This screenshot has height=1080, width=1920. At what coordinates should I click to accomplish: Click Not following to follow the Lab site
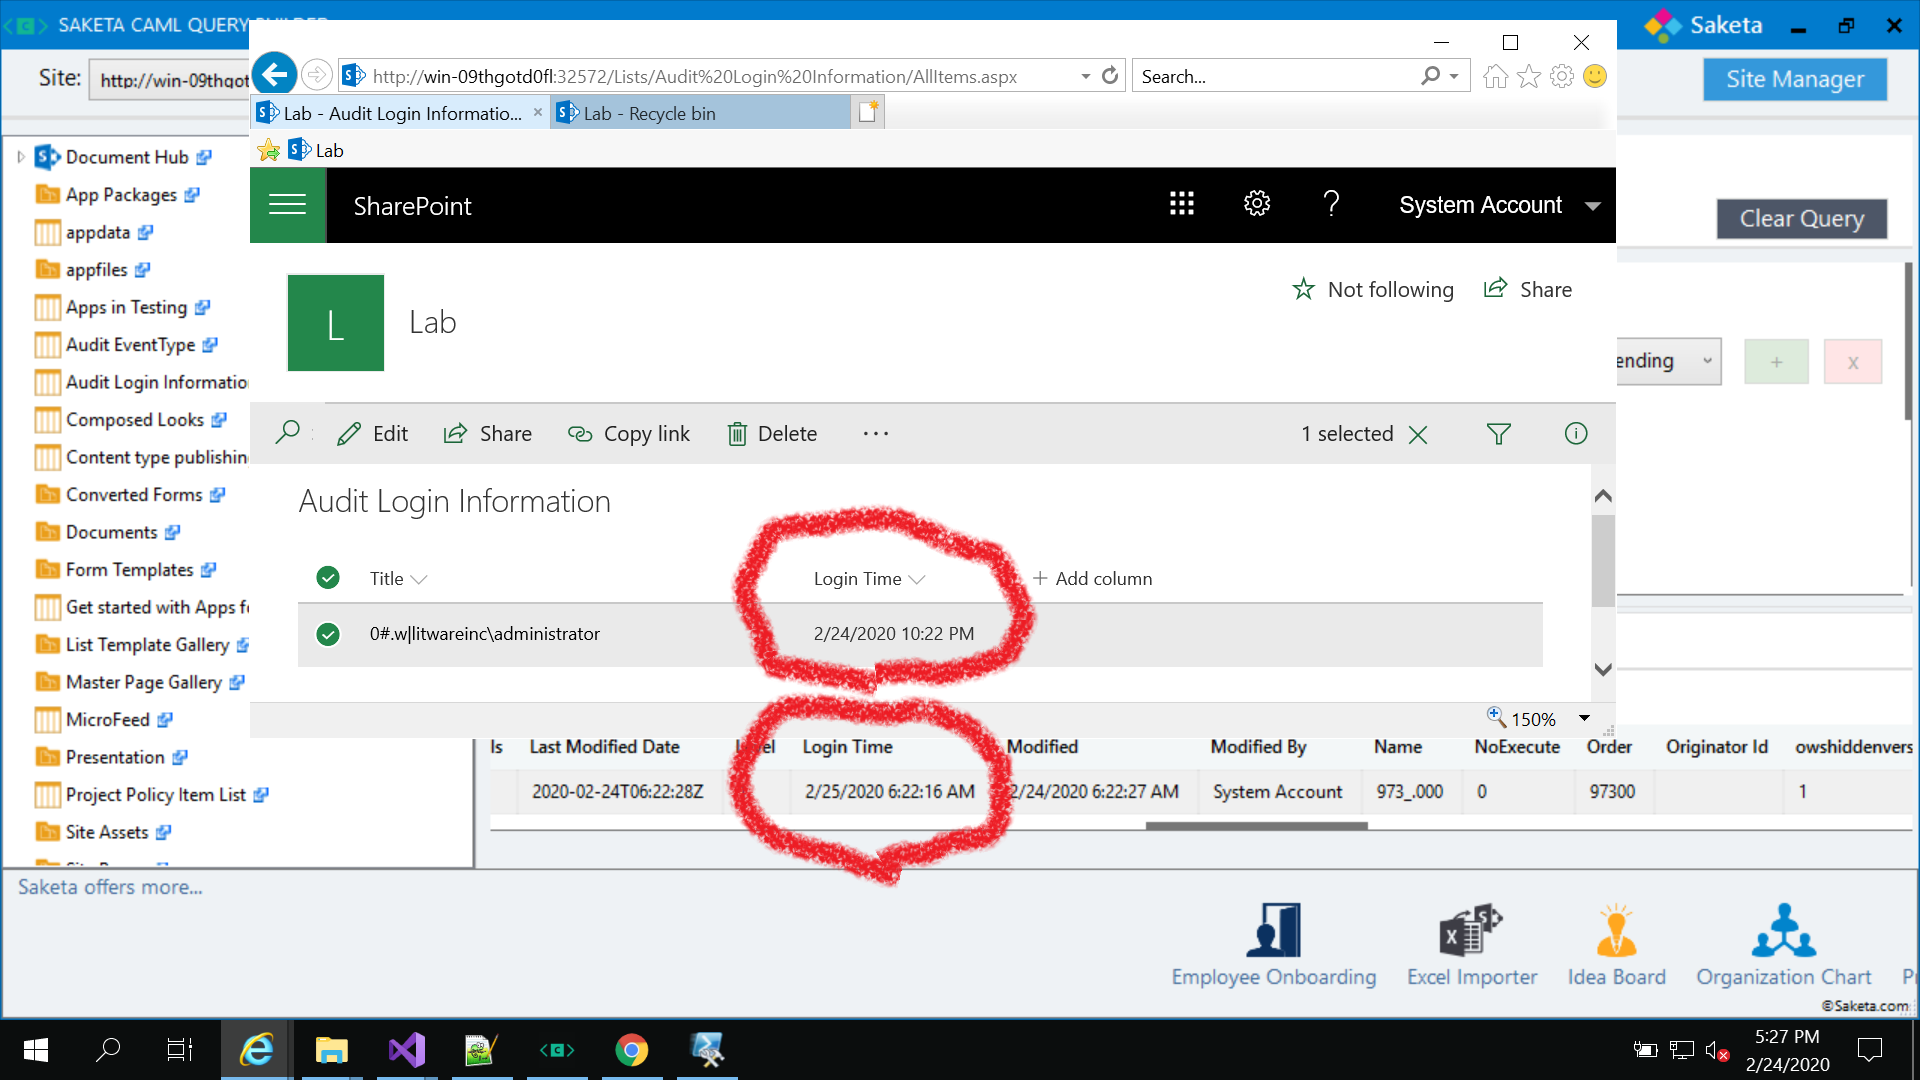tap(1373, 289)
